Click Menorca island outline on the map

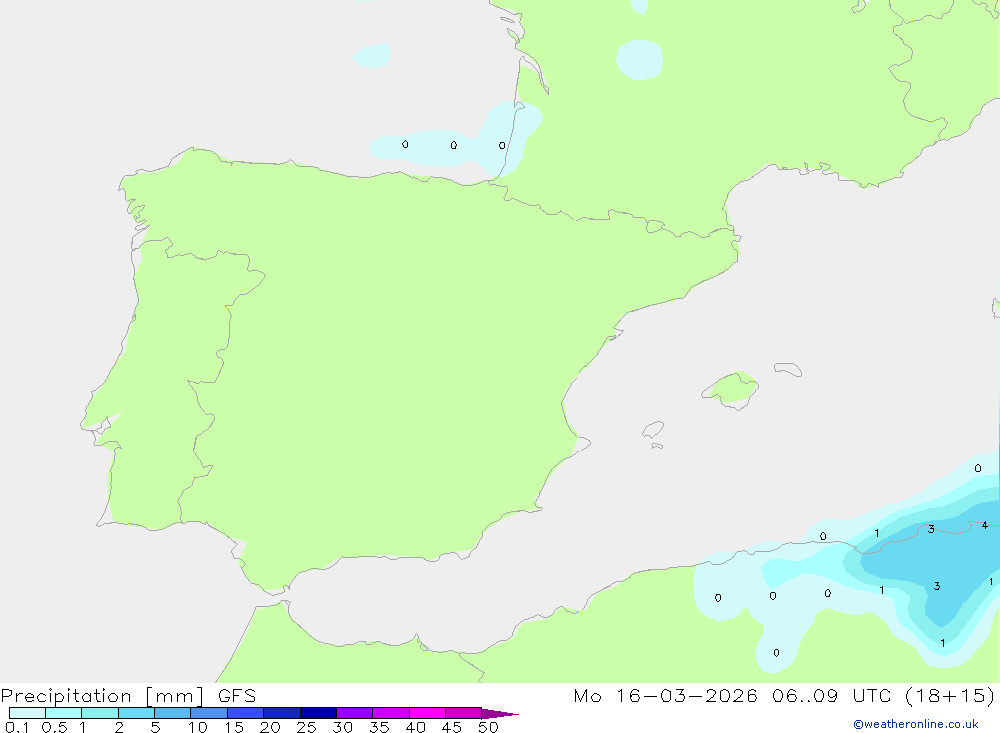(788, 369)
